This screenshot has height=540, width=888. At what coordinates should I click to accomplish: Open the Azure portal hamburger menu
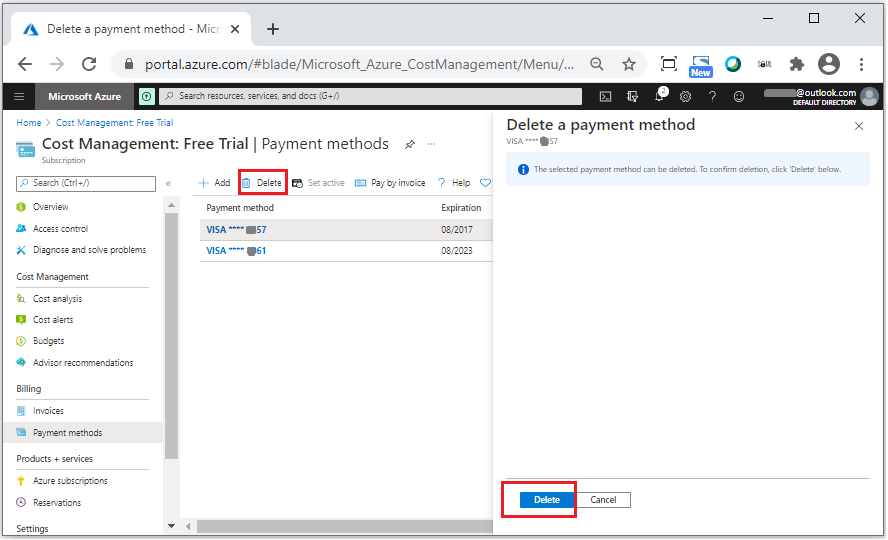click(x=19, y=96)
